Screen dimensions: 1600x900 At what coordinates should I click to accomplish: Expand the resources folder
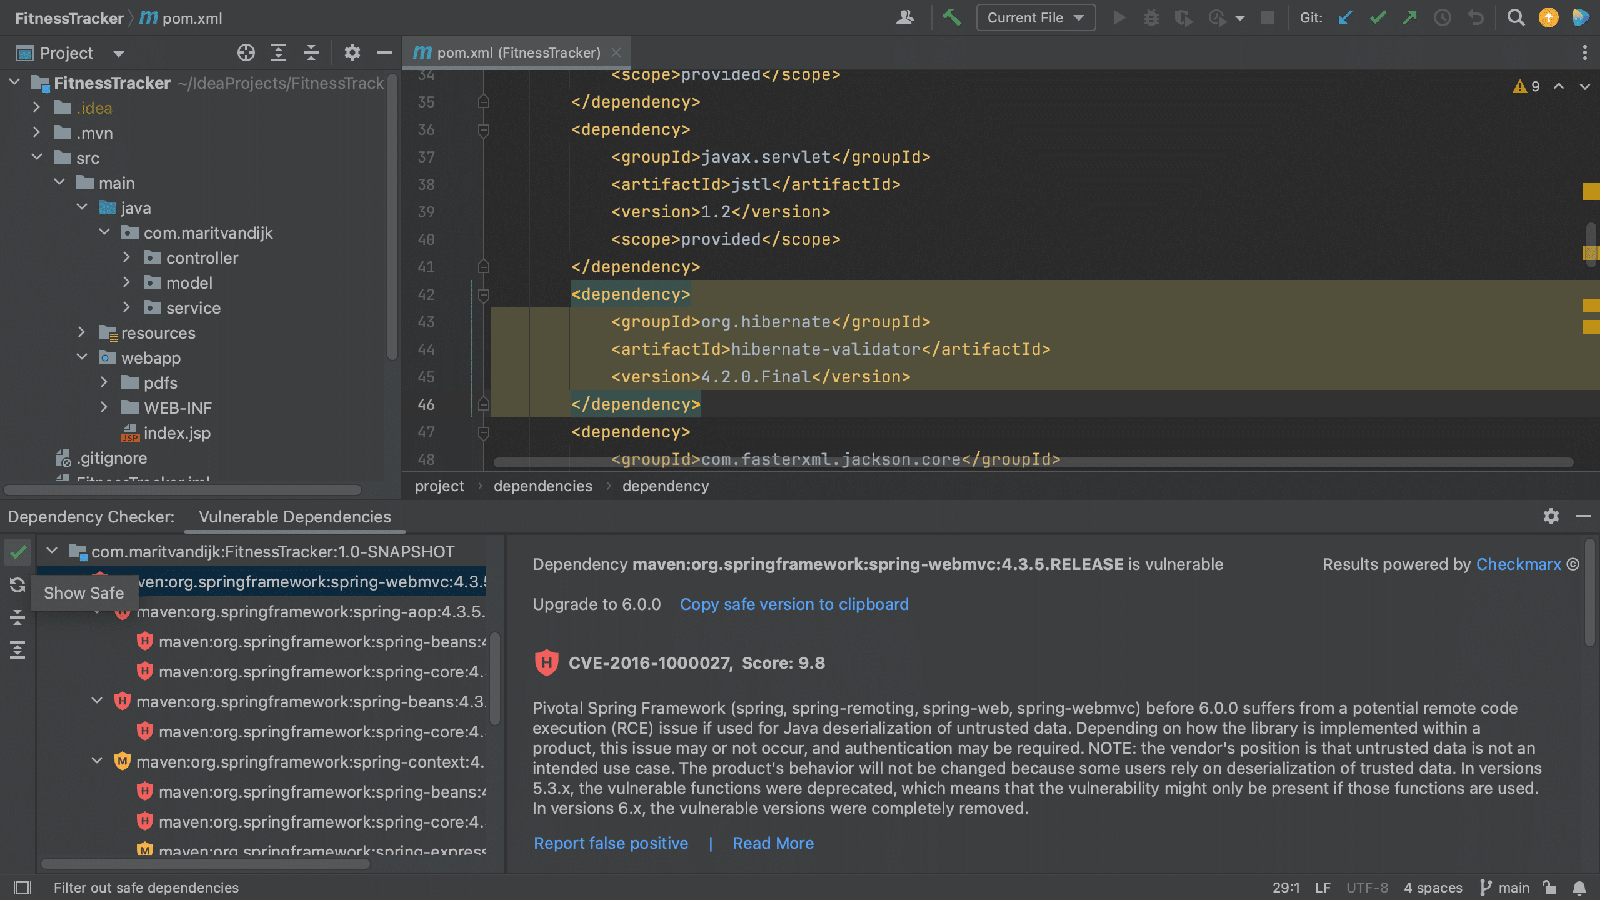(x=82, y=332)
